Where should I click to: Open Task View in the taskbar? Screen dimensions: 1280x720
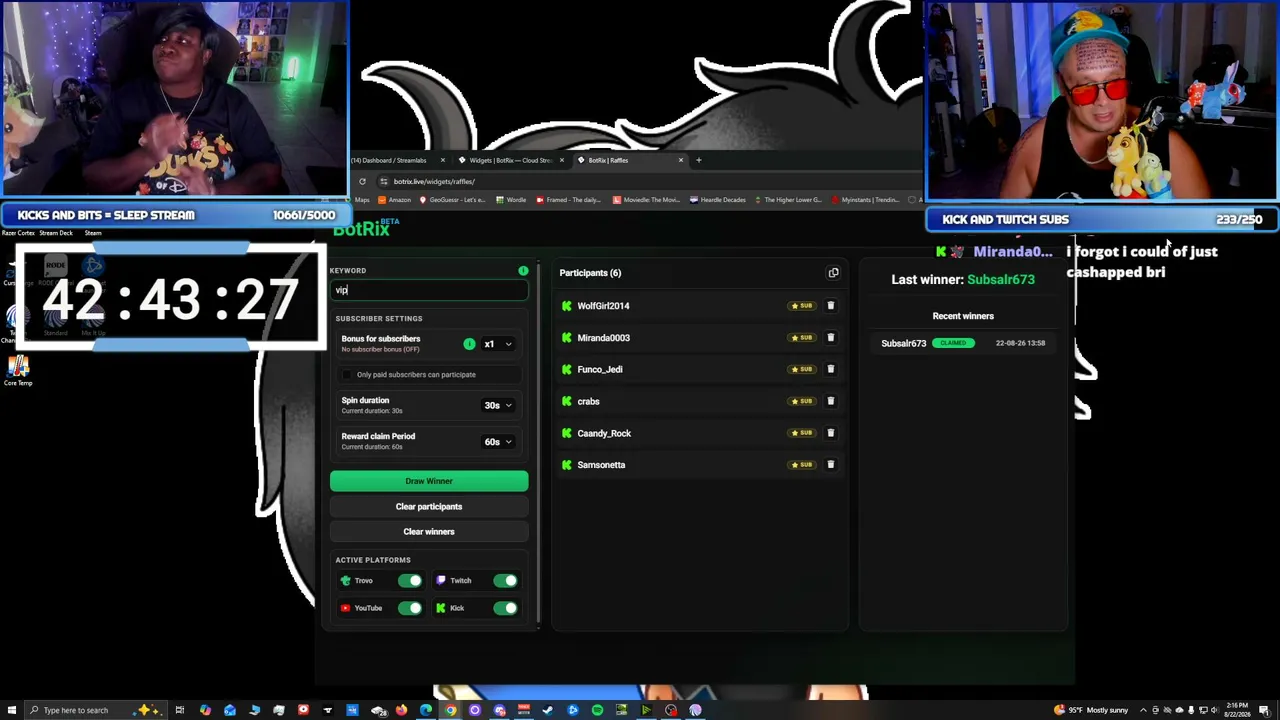pos(180,710)
